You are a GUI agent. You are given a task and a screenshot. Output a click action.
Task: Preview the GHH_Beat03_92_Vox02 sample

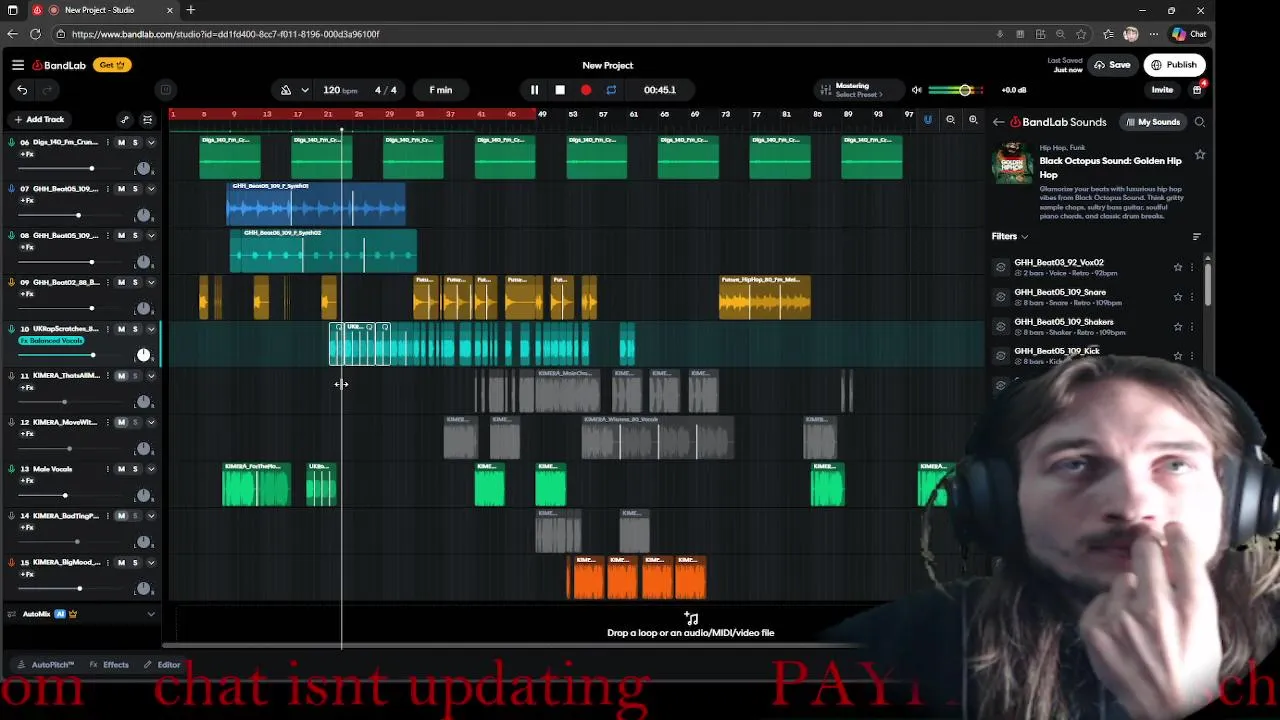tap(1001, 267)
